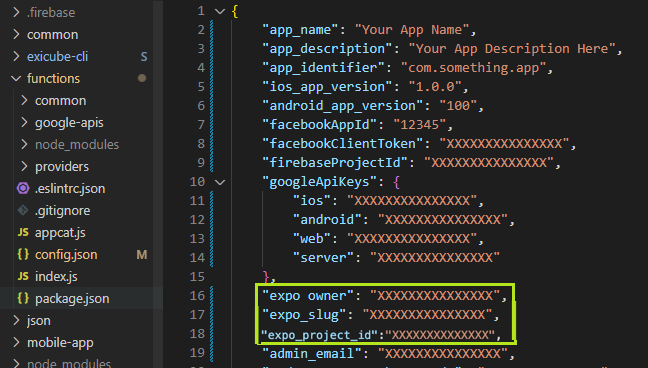Image resolution: width=648 pixels, height=368 pixels.
Task: Select the mobile-app folder name
Action: click(x=60, y=343)
